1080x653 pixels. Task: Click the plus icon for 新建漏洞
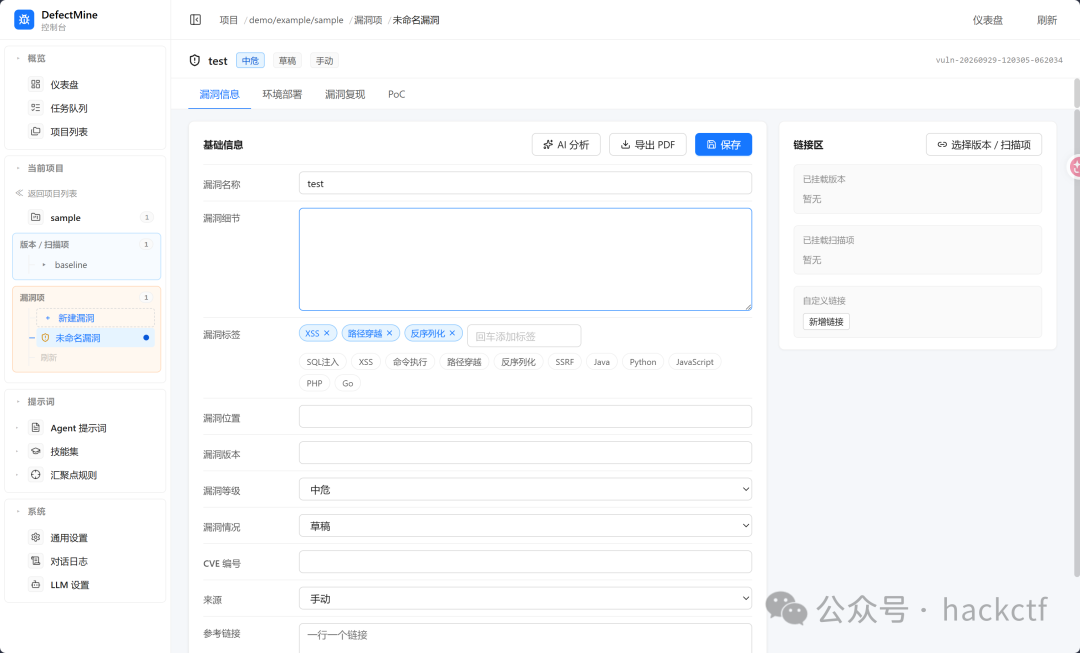pyautogui.click(x=48, y=318)
